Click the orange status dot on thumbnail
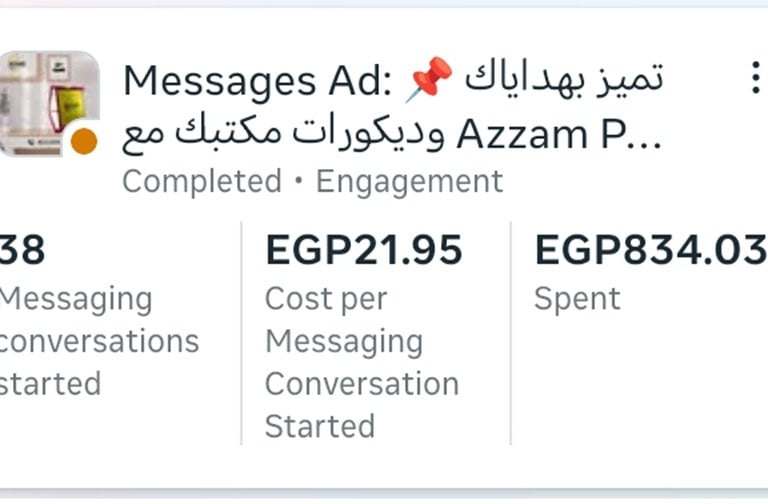Viewport: 768px width, 504px height. [84, 141]
